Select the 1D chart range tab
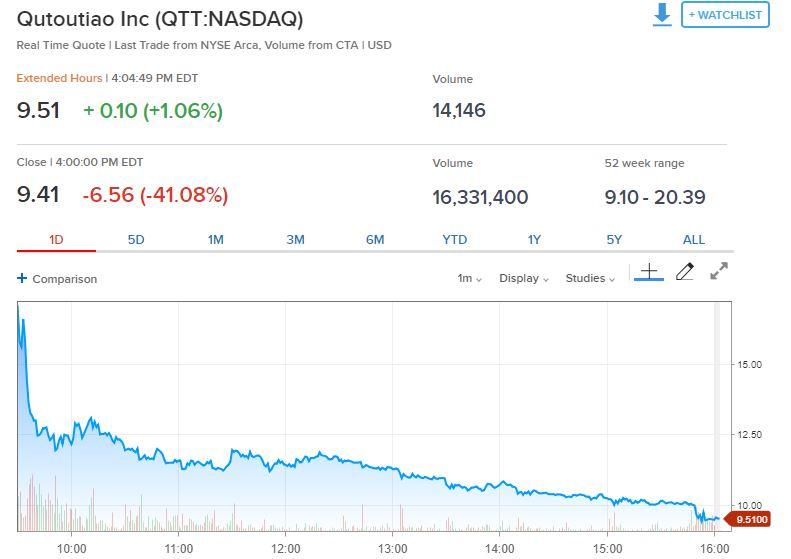This screenshot has height=559, width=791. click(x=56, y=239)
